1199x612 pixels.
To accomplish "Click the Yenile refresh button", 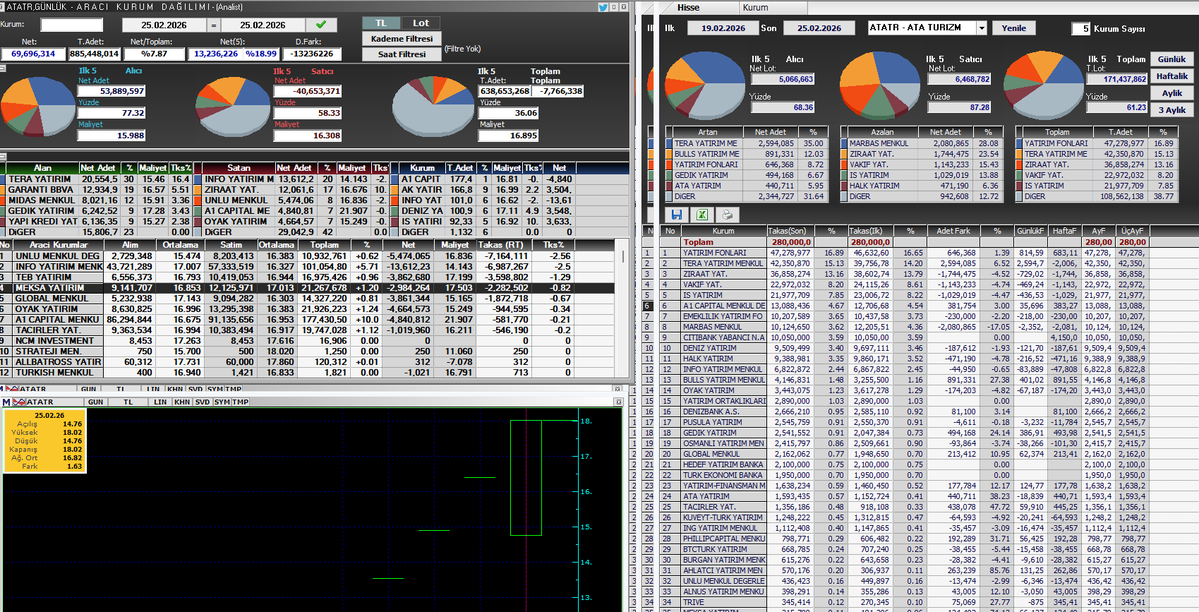I will click(1013, 28).
